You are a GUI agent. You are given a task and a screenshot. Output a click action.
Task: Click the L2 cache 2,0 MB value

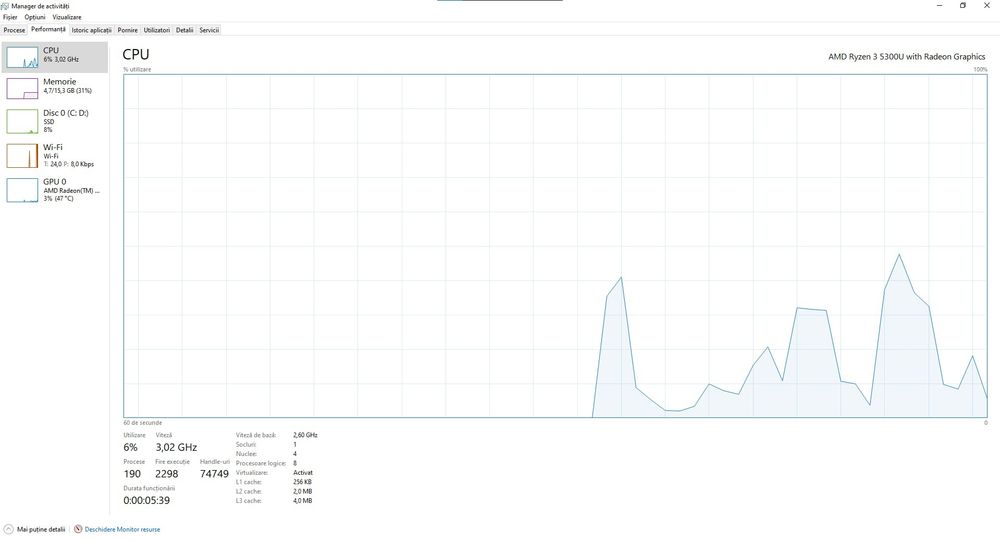pos(302,492)
